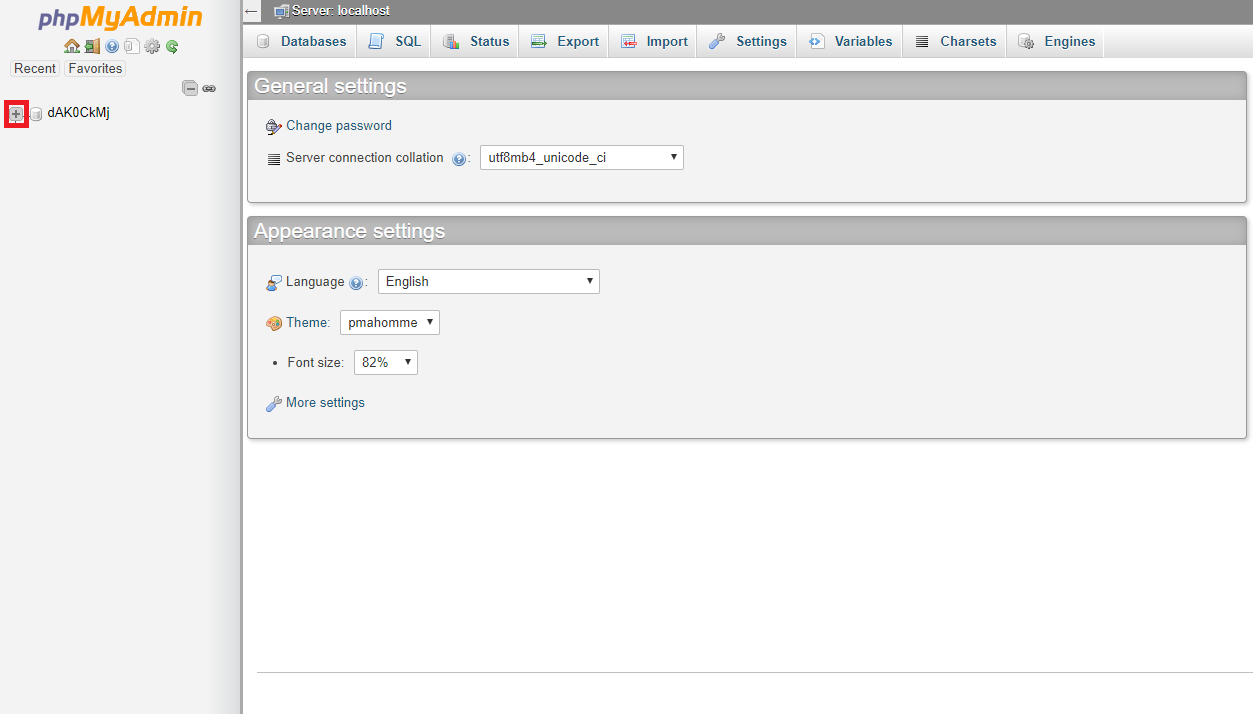Select the dAK0CkMj database name
The image size is (1253, 714).
coord(78,112)
